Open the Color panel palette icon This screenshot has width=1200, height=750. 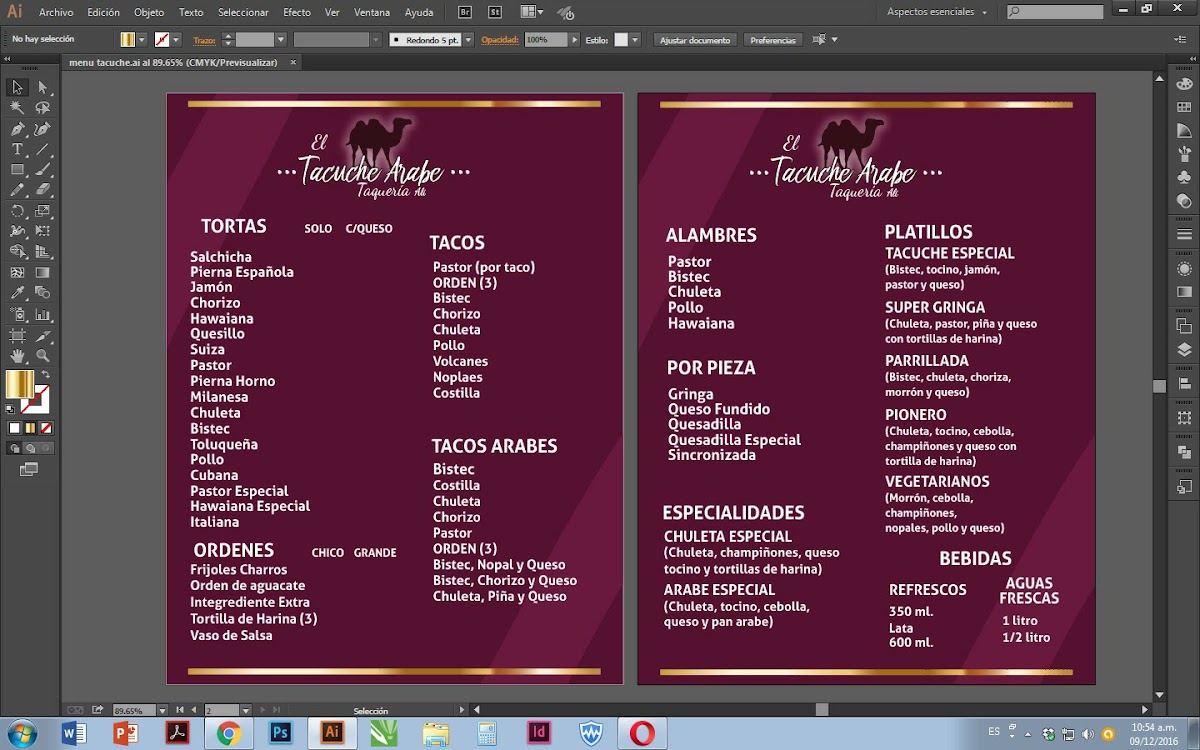click(x=1184, y=86)
